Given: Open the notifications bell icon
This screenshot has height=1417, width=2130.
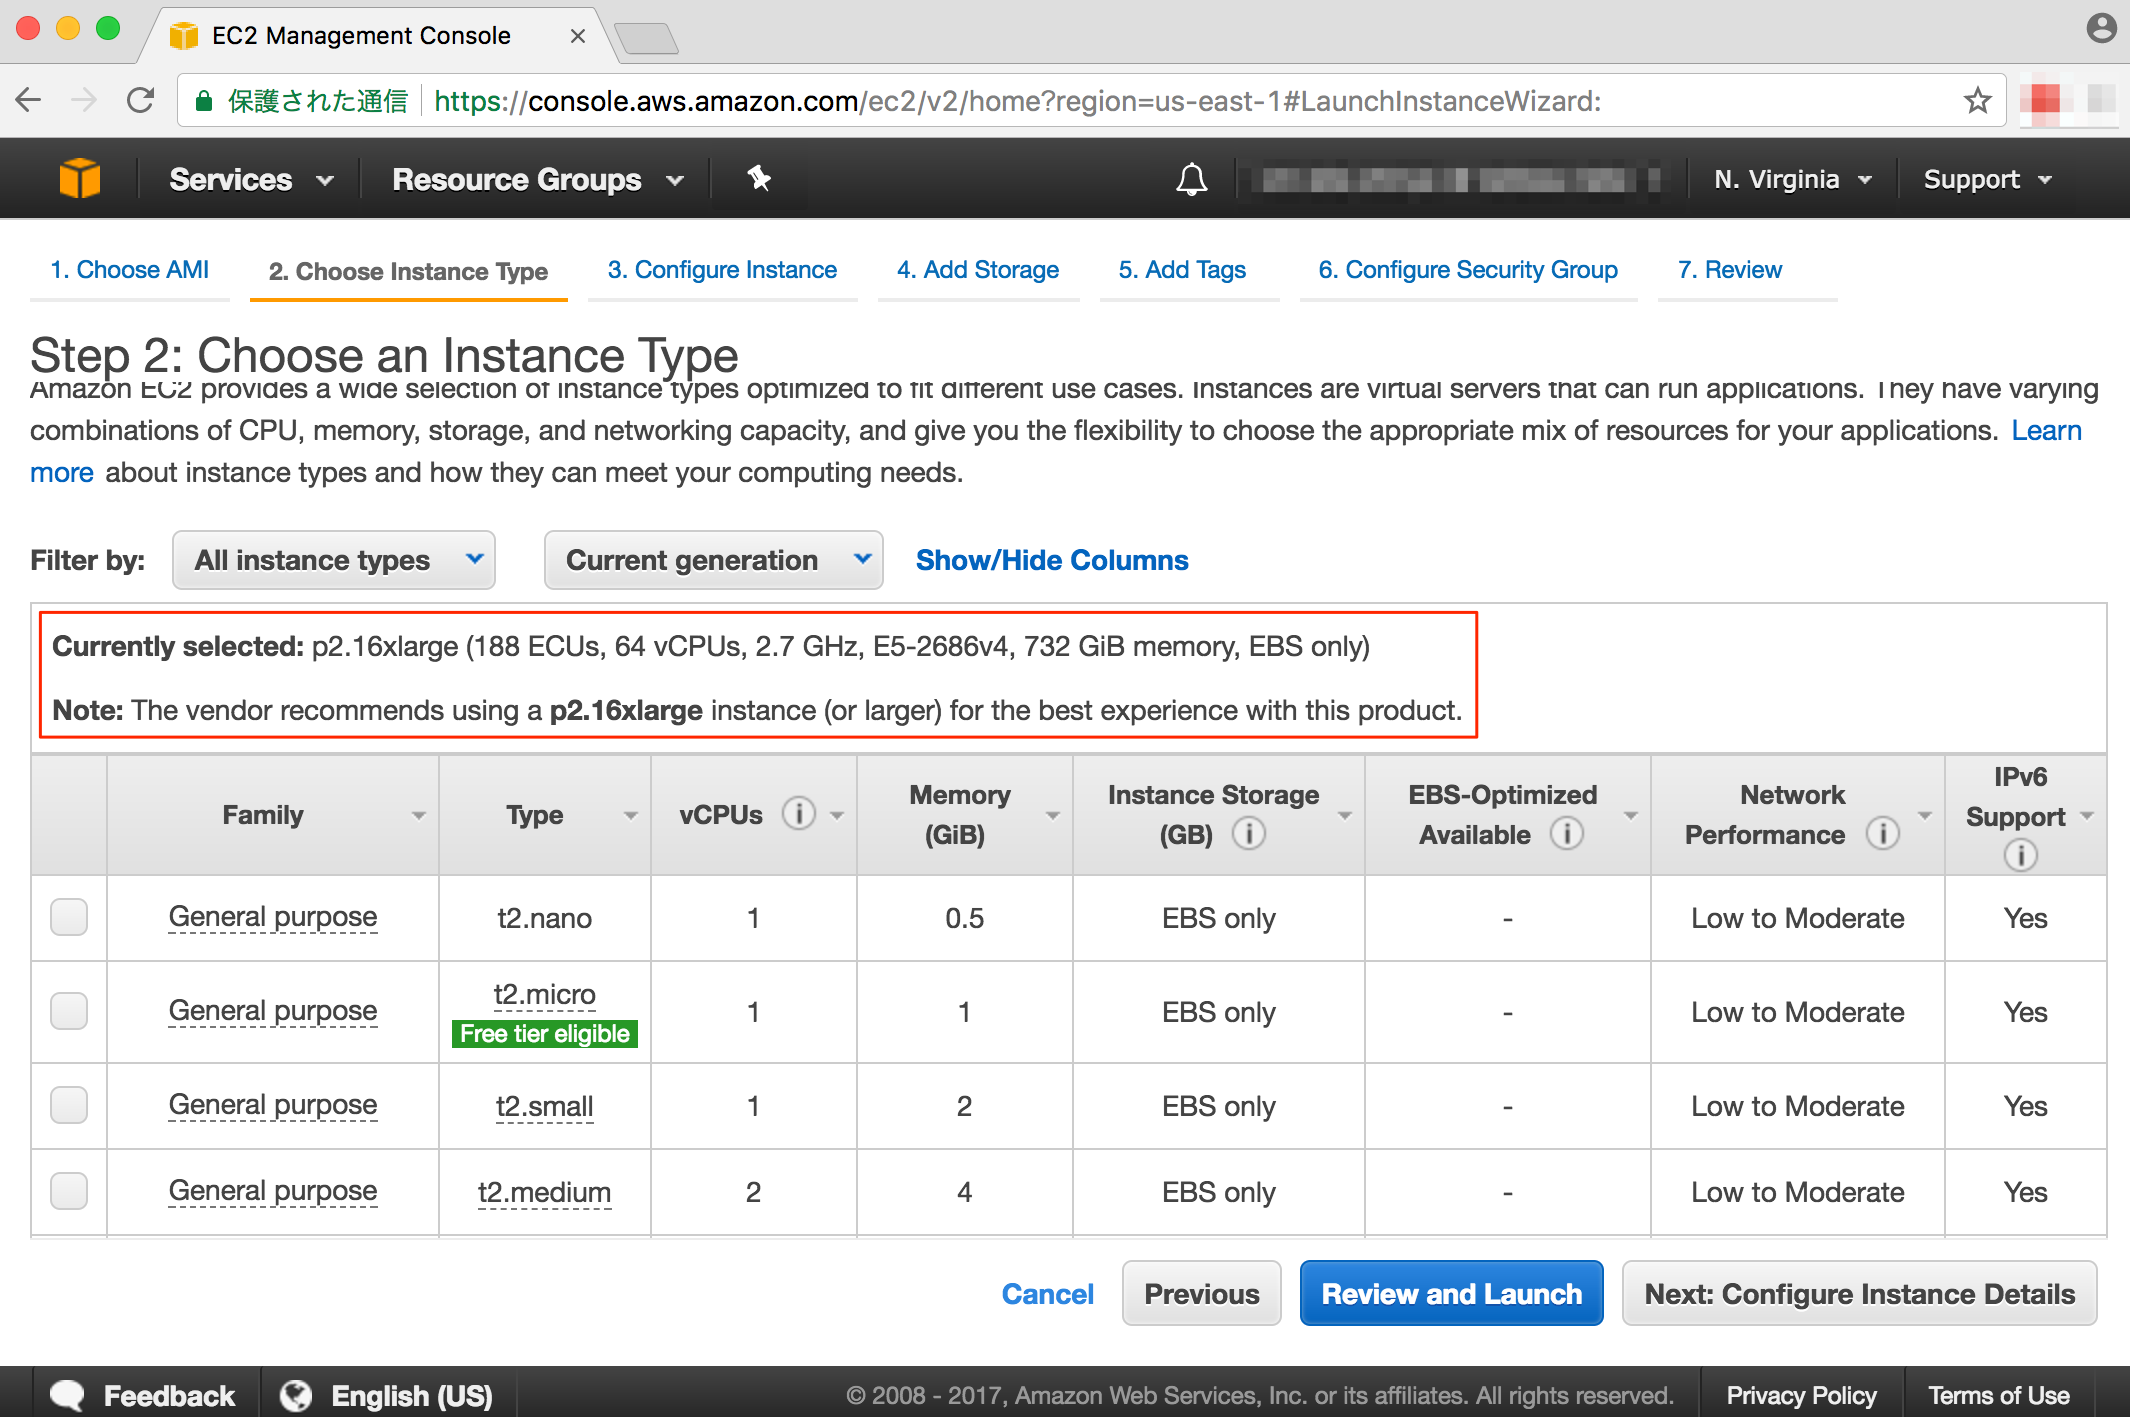Looking at the screenshot, I should [1191, 179].
